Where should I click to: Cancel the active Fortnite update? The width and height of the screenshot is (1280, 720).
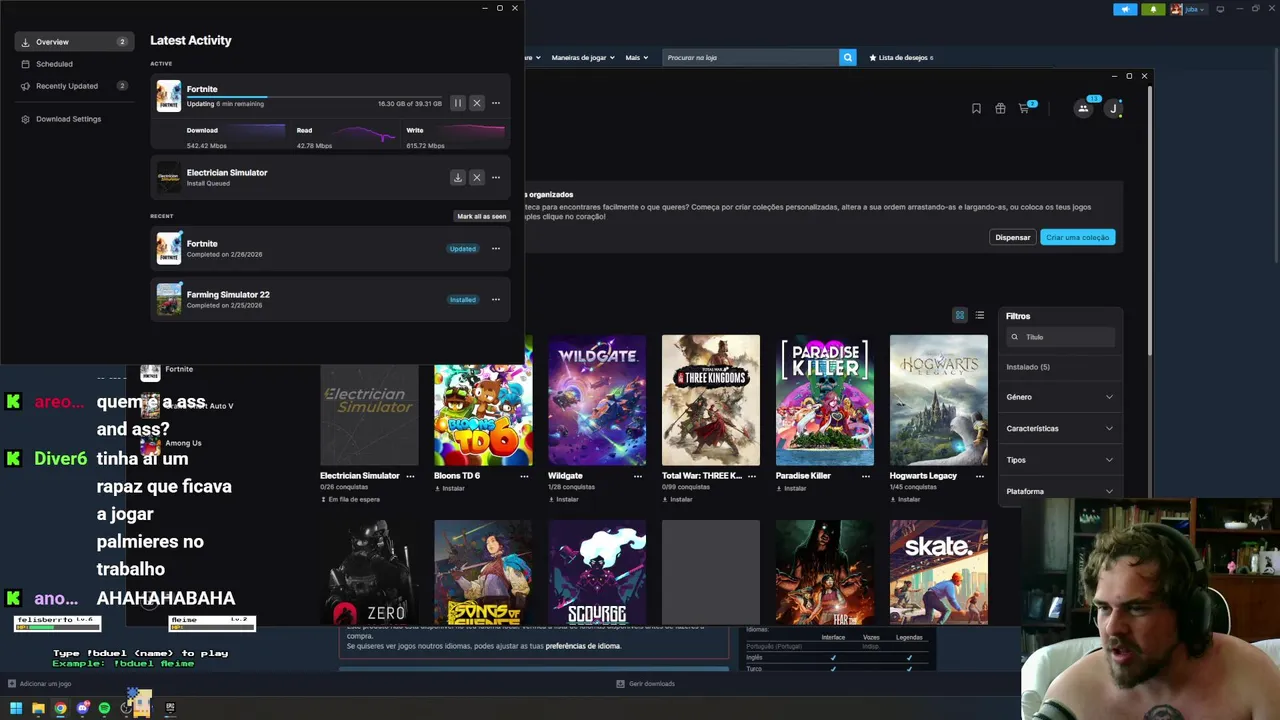(x=476, y=103)
